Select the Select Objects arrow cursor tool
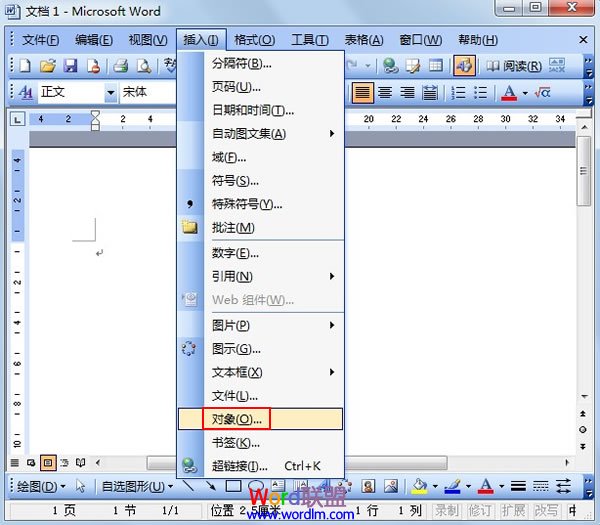The width and height of the screenshot is (600, 525). [x=80, y=486]
